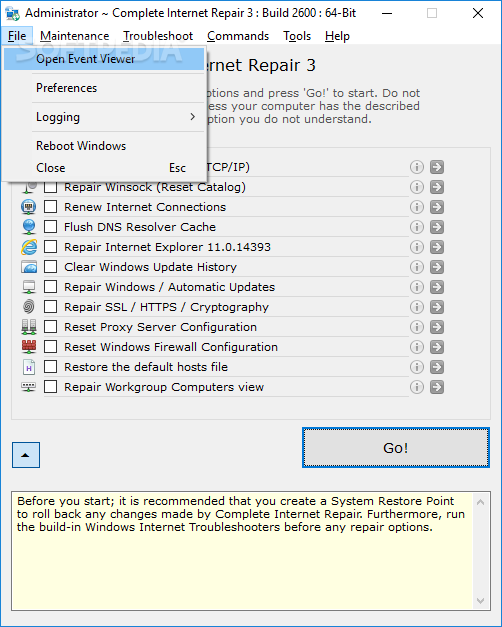Choose Open Event Viewer from File menu
This screenshot has width=502, height=627.
tap(104, 59)
